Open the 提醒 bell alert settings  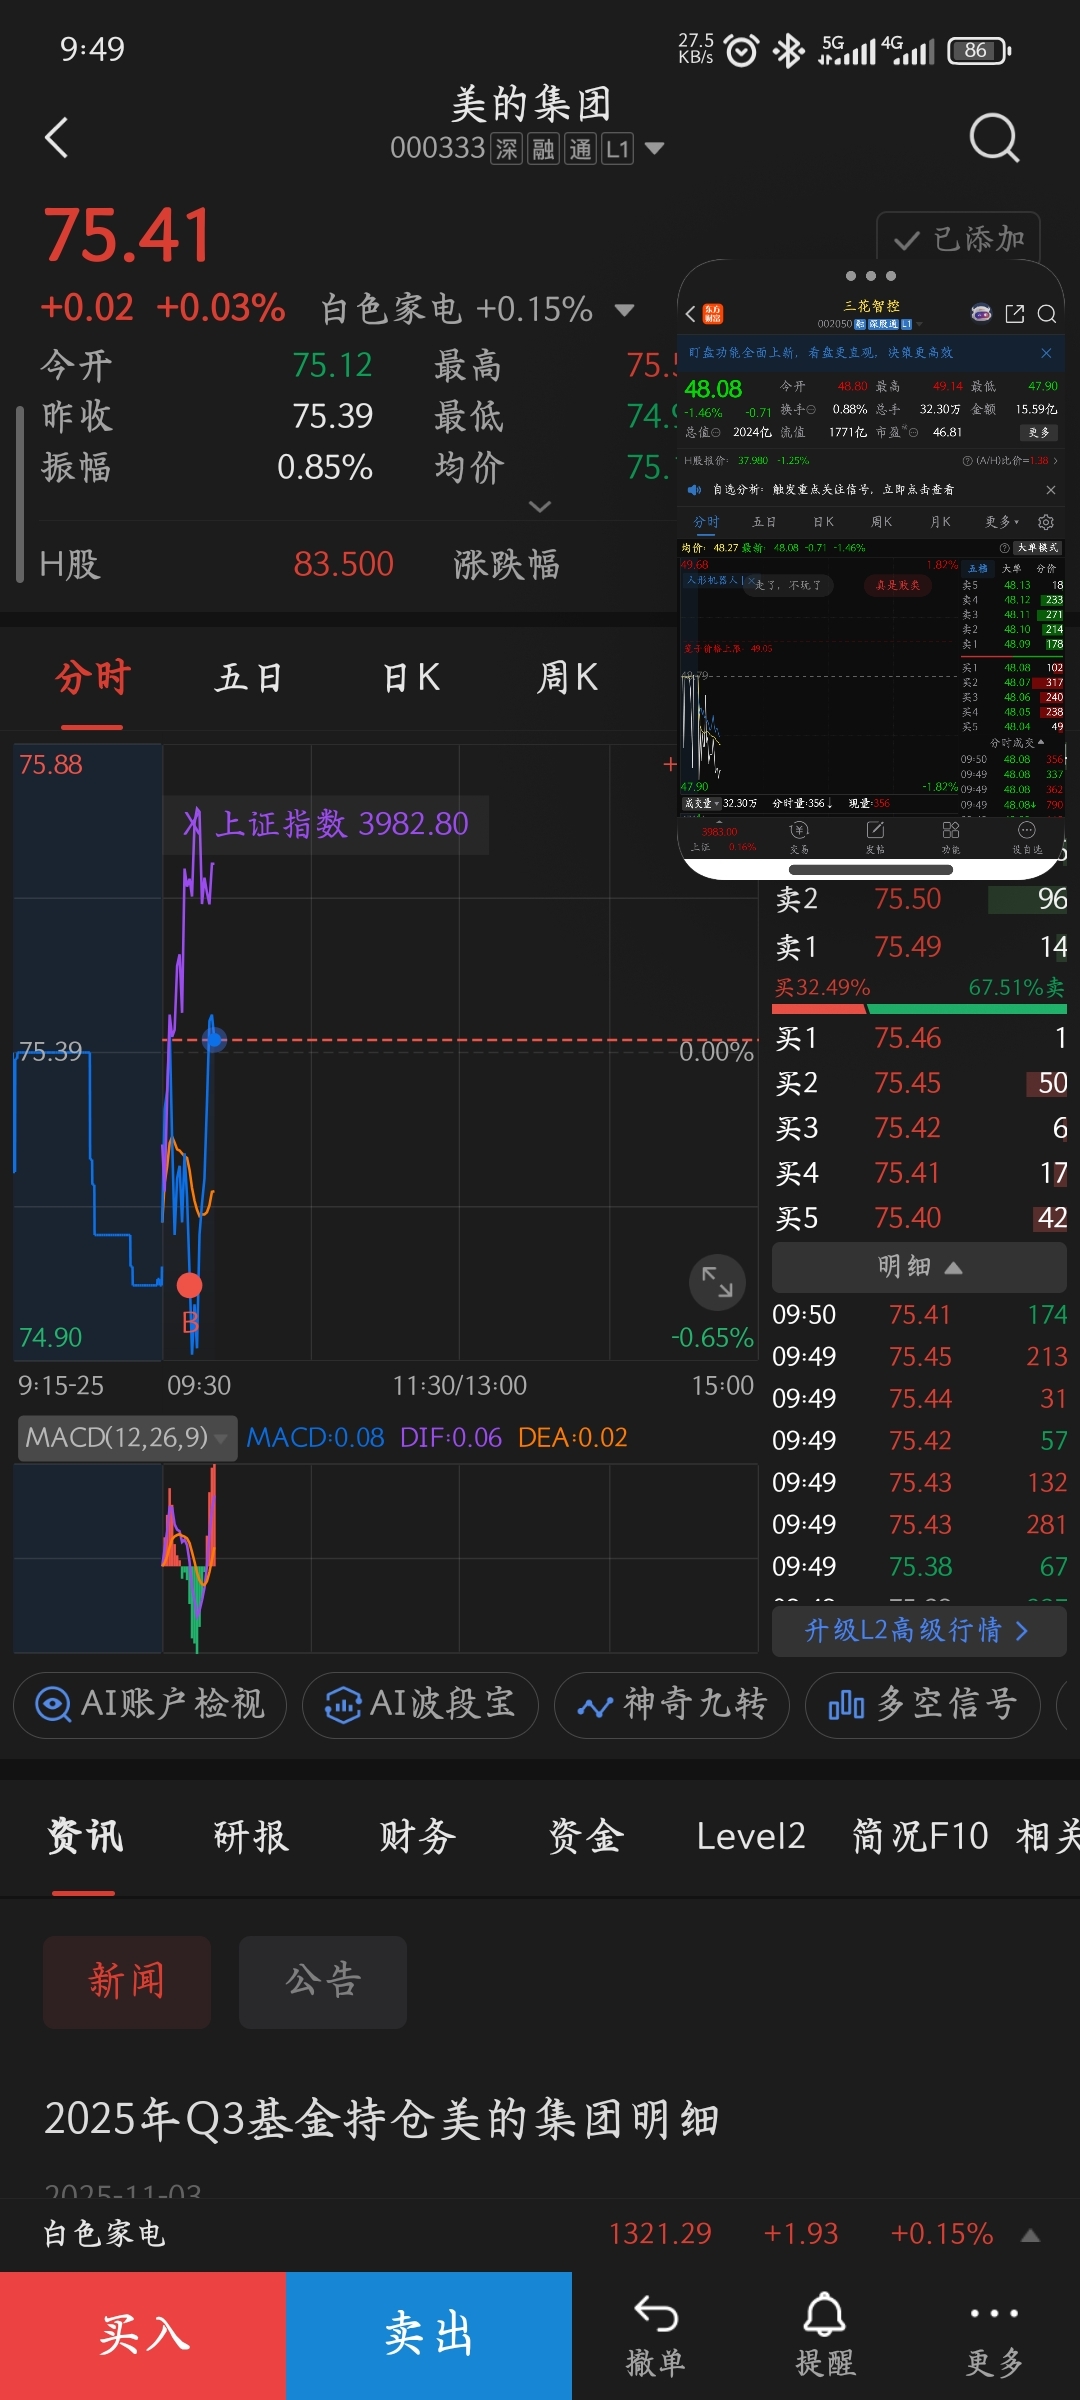point(825,2337)
